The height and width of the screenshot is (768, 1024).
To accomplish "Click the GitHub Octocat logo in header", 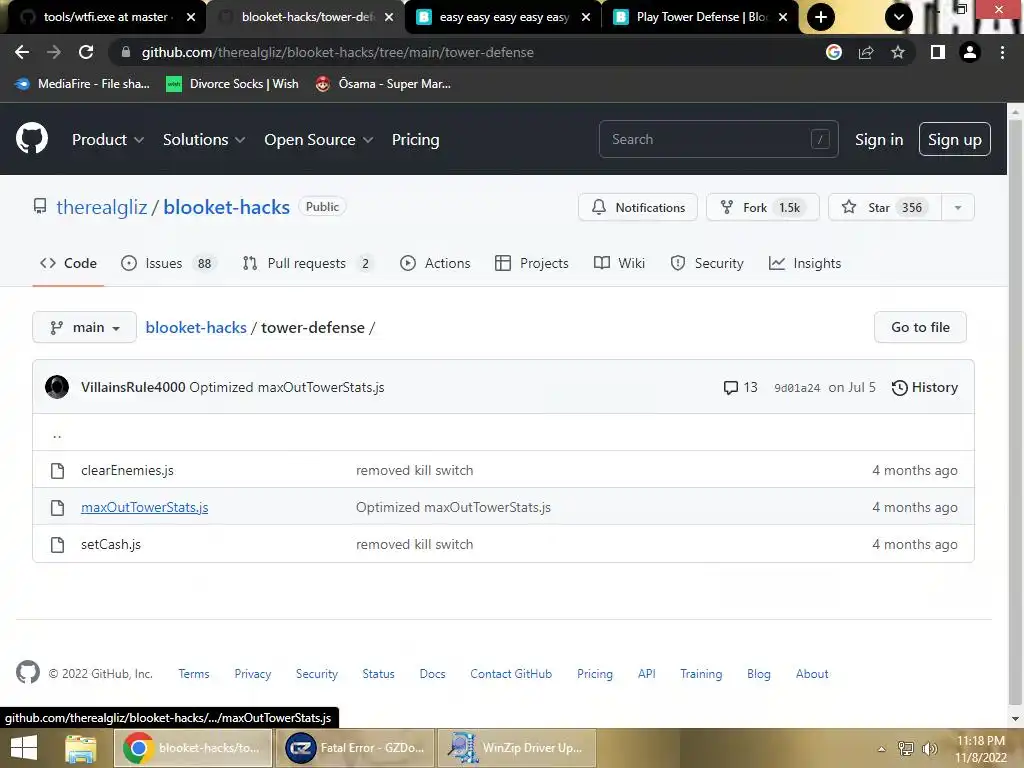I will pos(32,138).
